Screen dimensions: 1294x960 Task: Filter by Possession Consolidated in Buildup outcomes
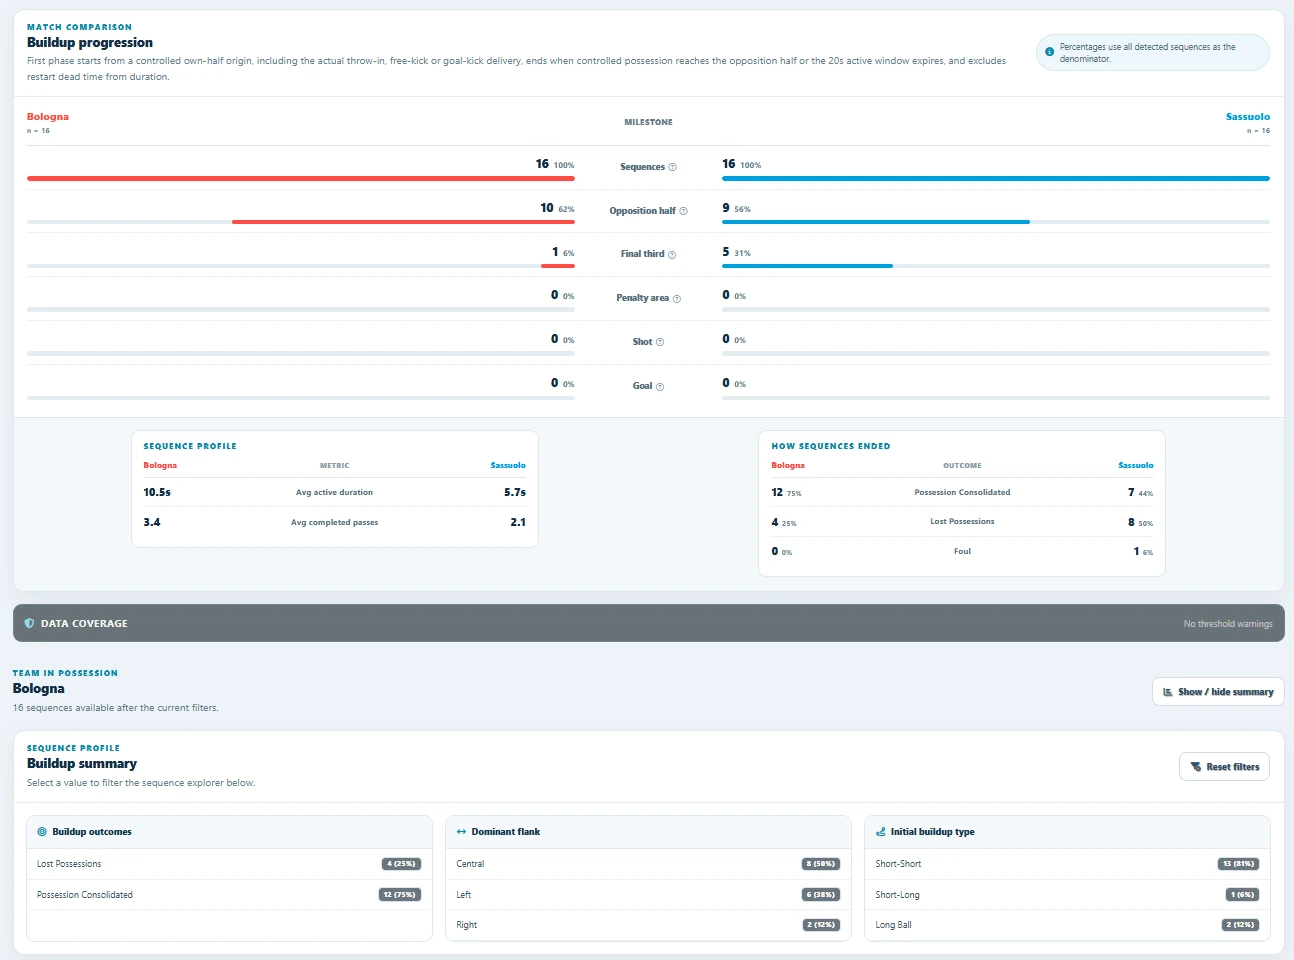pyautogui.click(x=229, y=895)
